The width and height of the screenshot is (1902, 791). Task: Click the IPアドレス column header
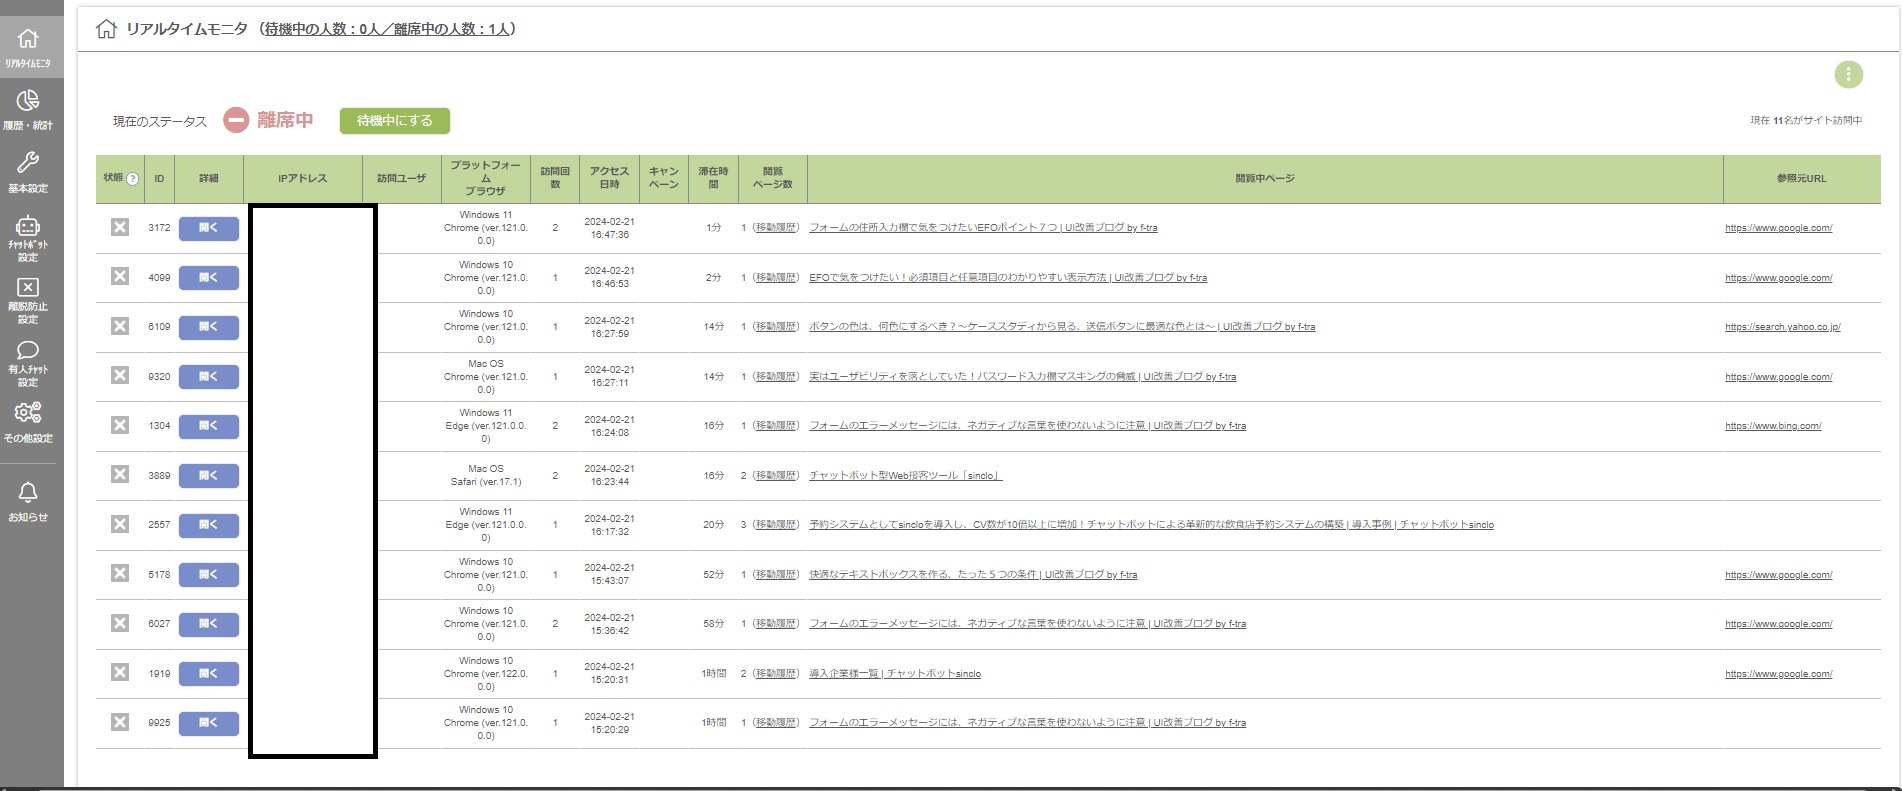tap(303, 179)
